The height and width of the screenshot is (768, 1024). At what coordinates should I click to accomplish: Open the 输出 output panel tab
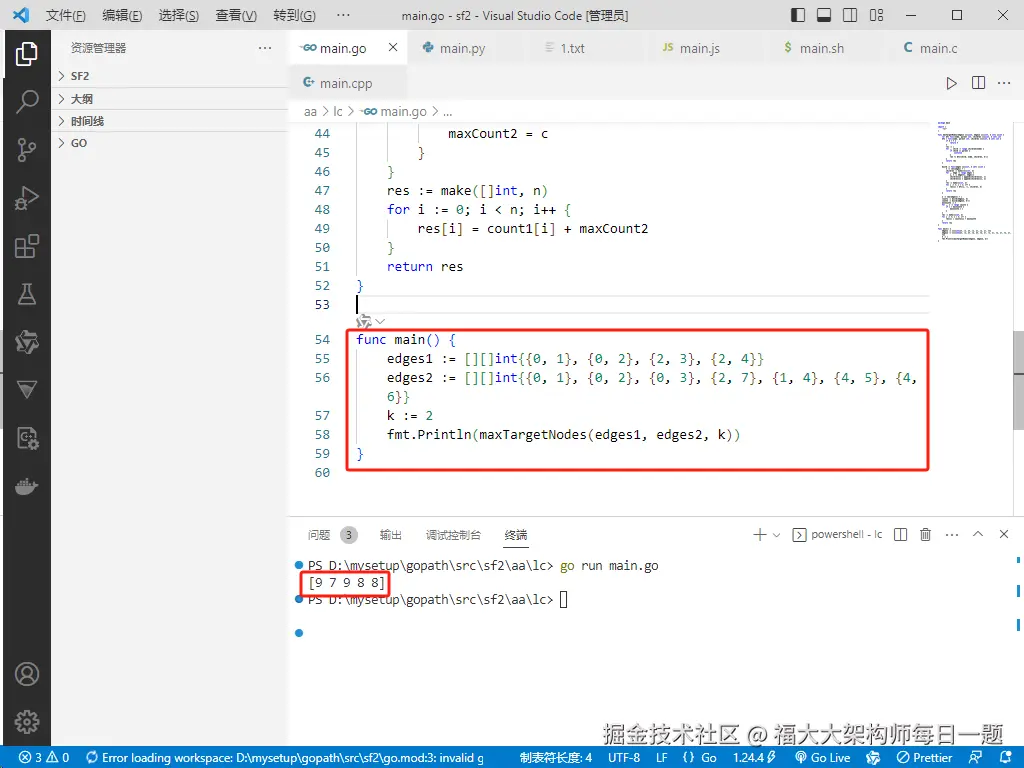pyautogui.click(x=391, y=535)
